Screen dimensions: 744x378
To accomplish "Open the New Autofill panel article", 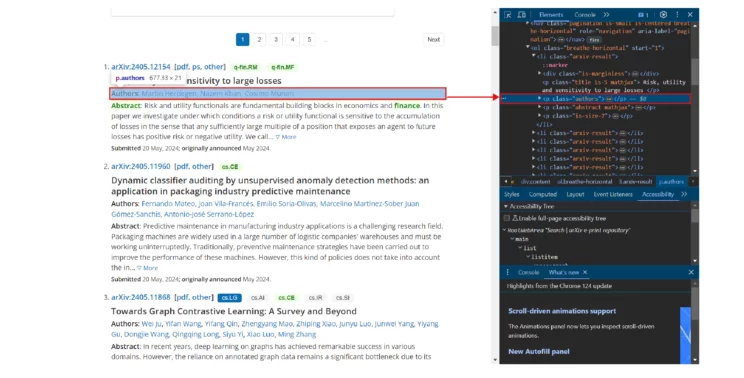I will (539, 351).
